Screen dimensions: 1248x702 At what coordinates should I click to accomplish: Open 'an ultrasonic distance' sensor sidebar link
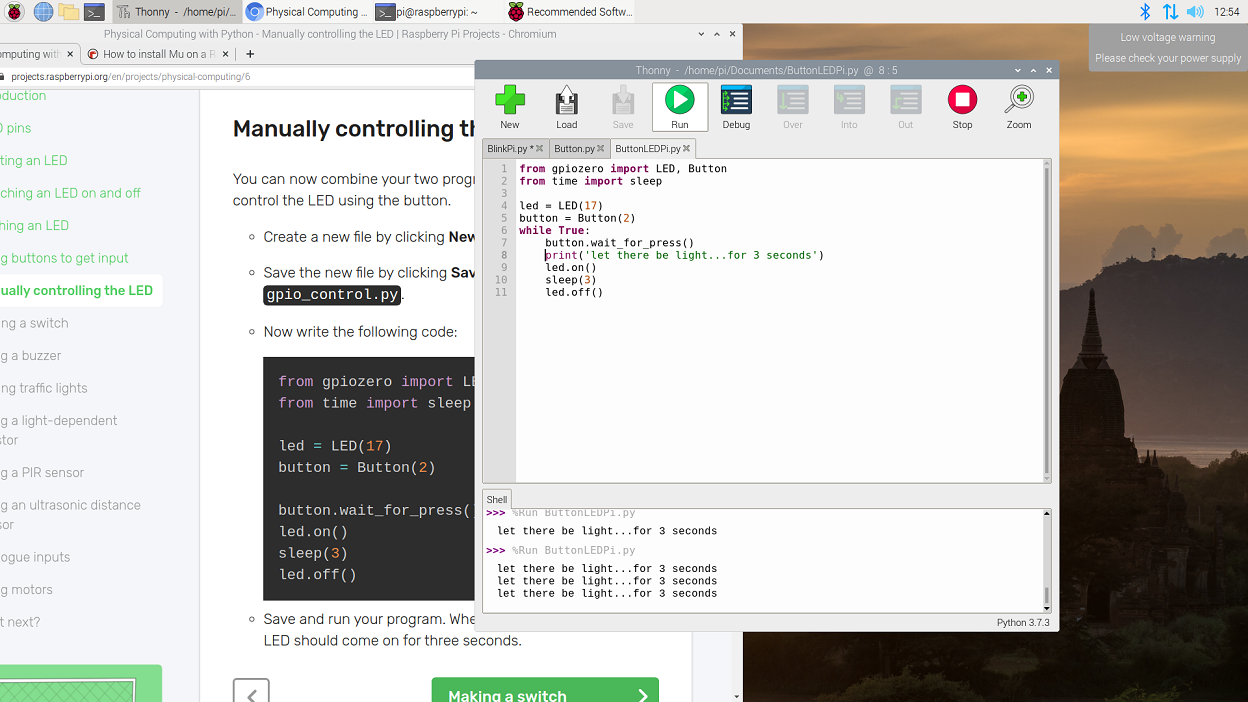pos(70,514)
